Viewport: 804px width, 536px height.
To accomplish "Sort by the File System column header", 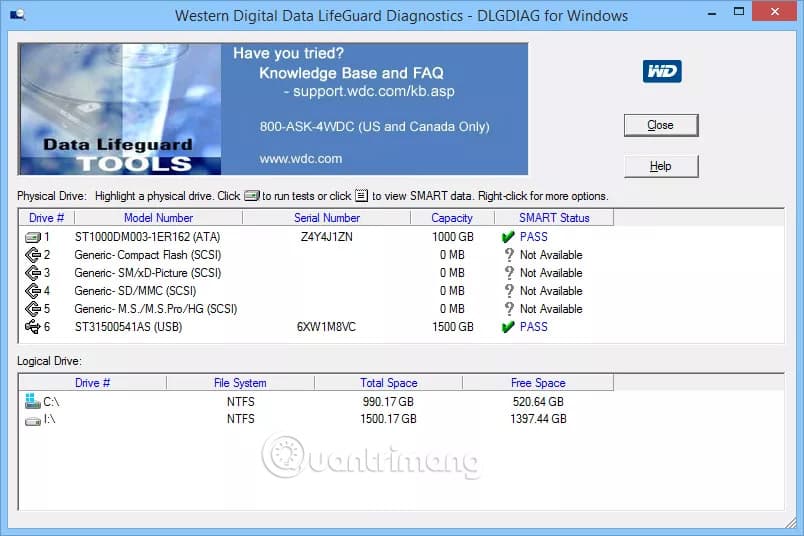I will click(240, 383).
